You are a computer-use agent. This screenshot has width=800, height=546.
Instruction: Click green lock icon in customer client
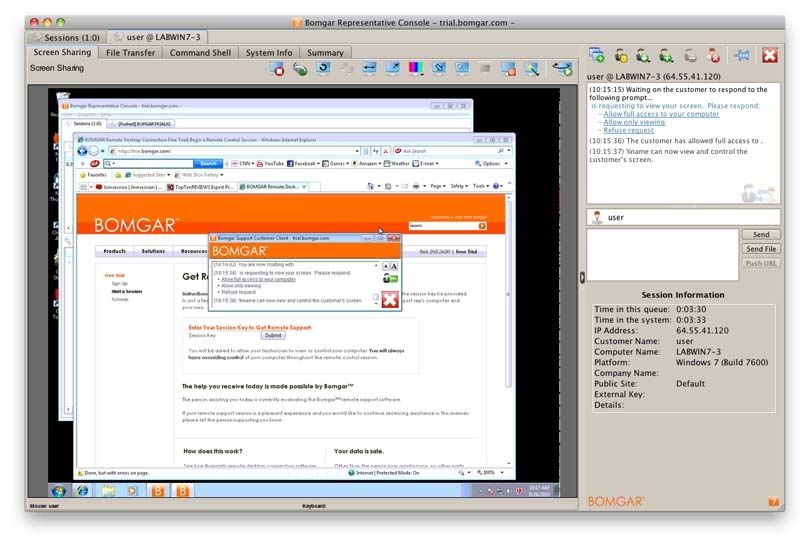(390, 279)
